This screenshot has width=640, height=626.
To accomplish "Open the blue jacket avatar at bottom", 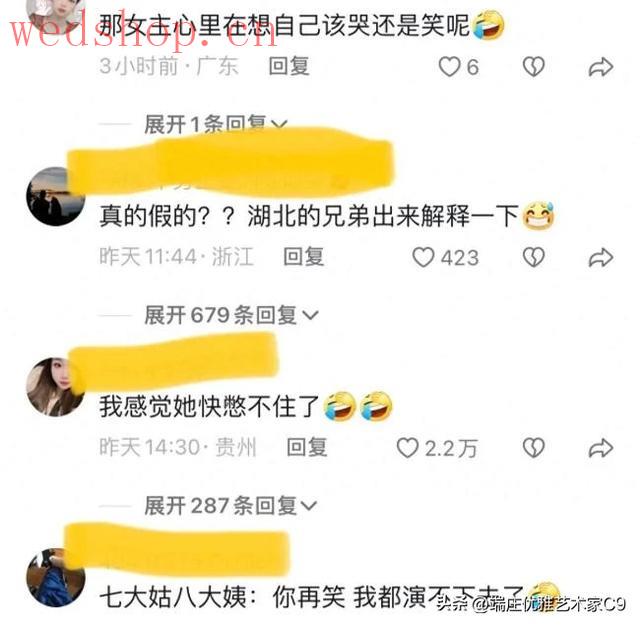I will [x=56, y=577].
